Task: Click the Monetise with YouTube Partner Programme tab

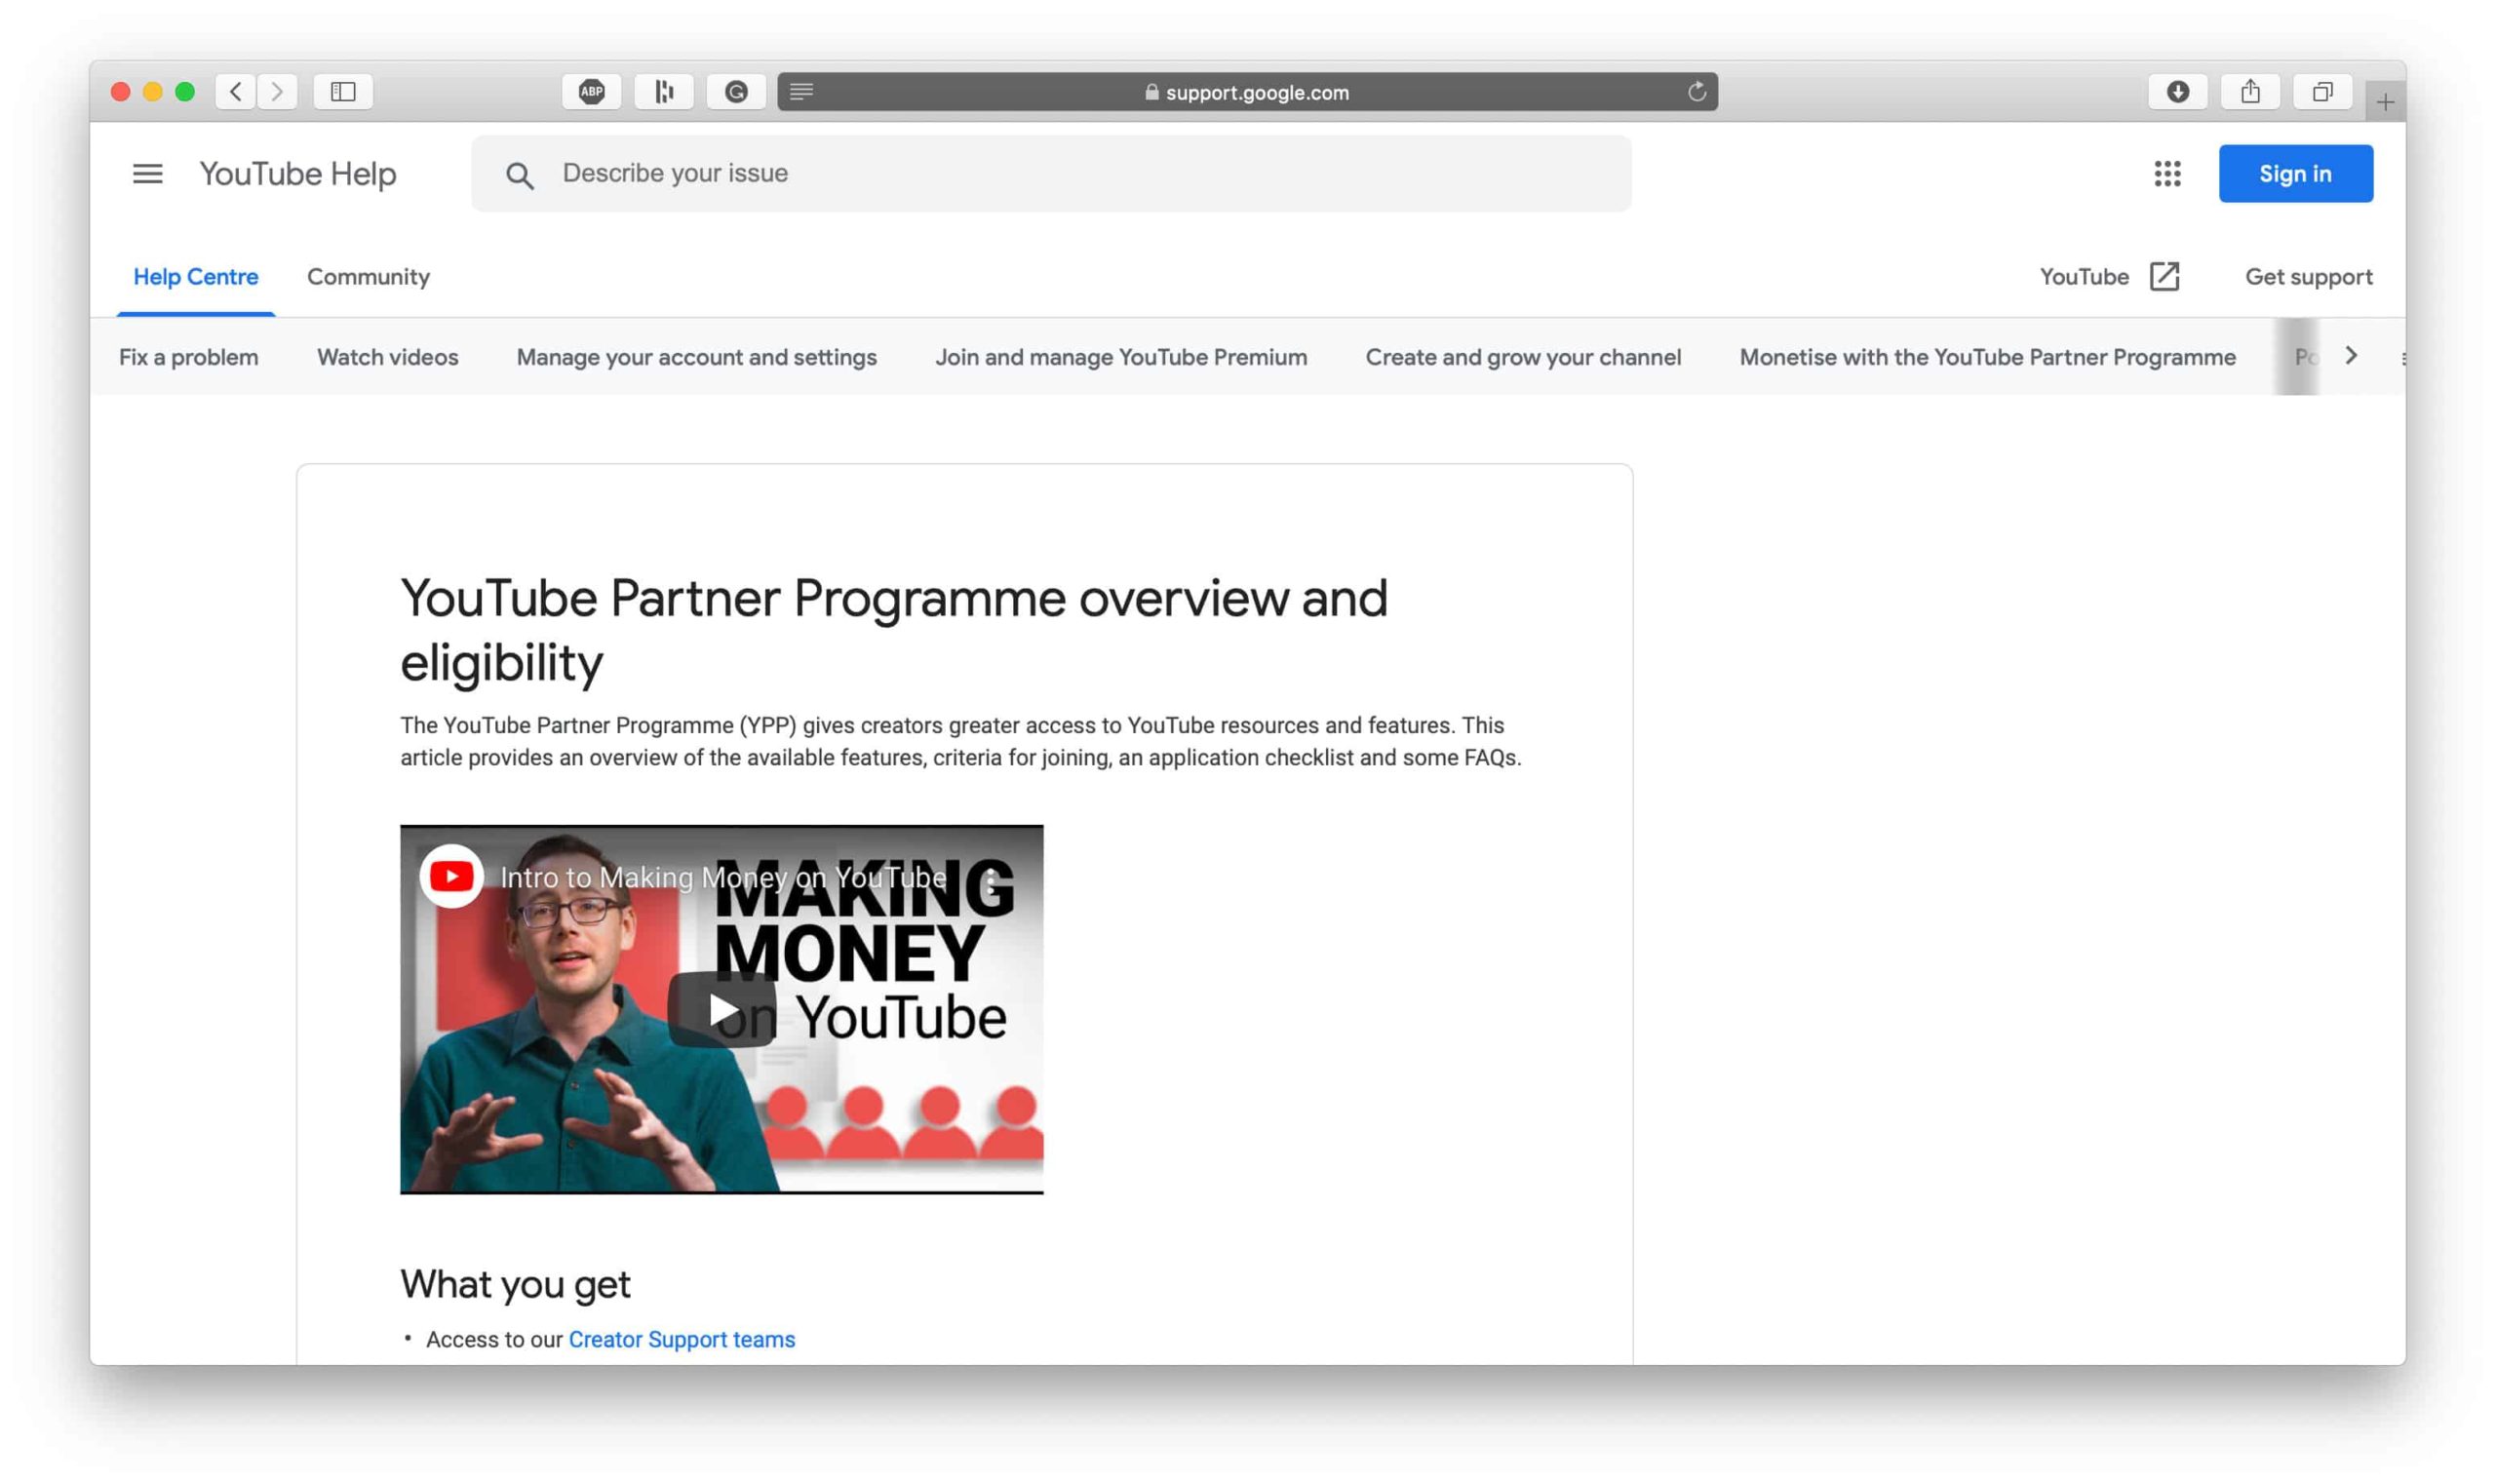Action: pos(1985,357)
